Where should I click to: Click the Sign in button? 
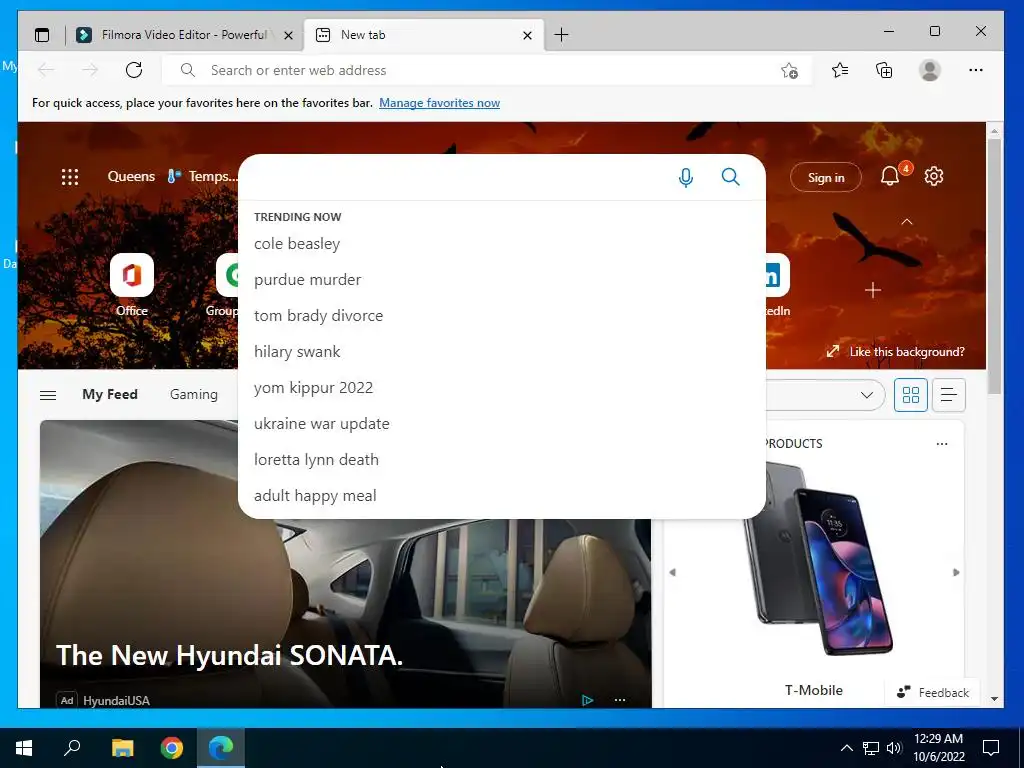tap(825, 177)
